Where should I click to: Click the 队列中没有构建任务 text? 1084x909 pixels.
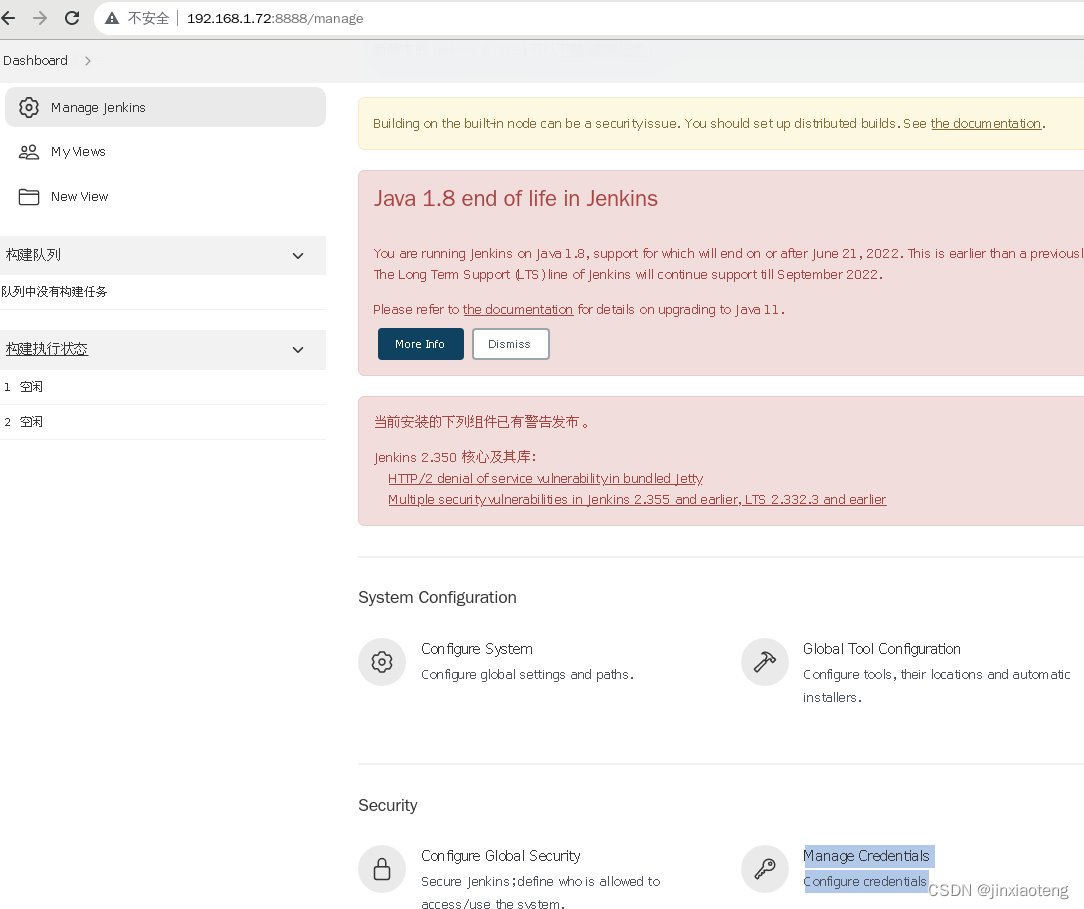pyautogui.click(x=55, y=292)
